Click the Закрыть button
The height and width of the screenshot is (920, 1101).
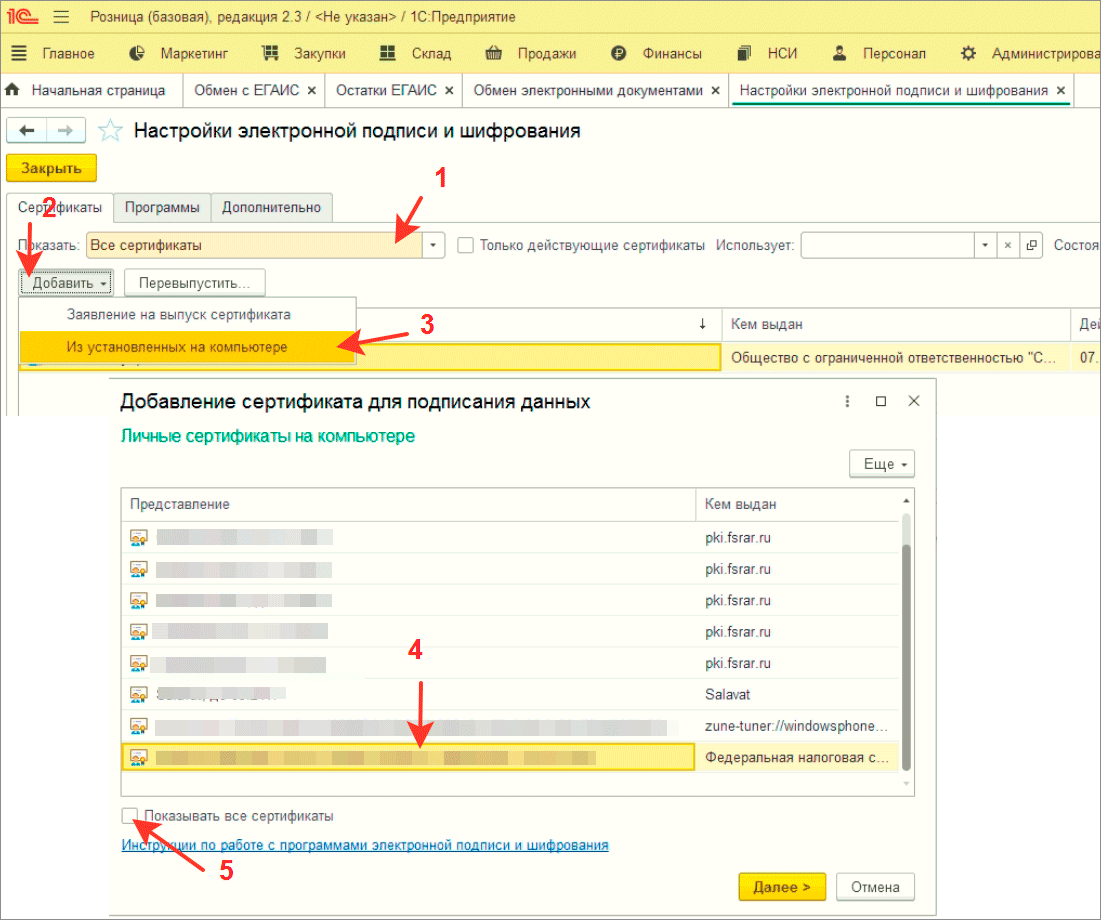point(51,169)
